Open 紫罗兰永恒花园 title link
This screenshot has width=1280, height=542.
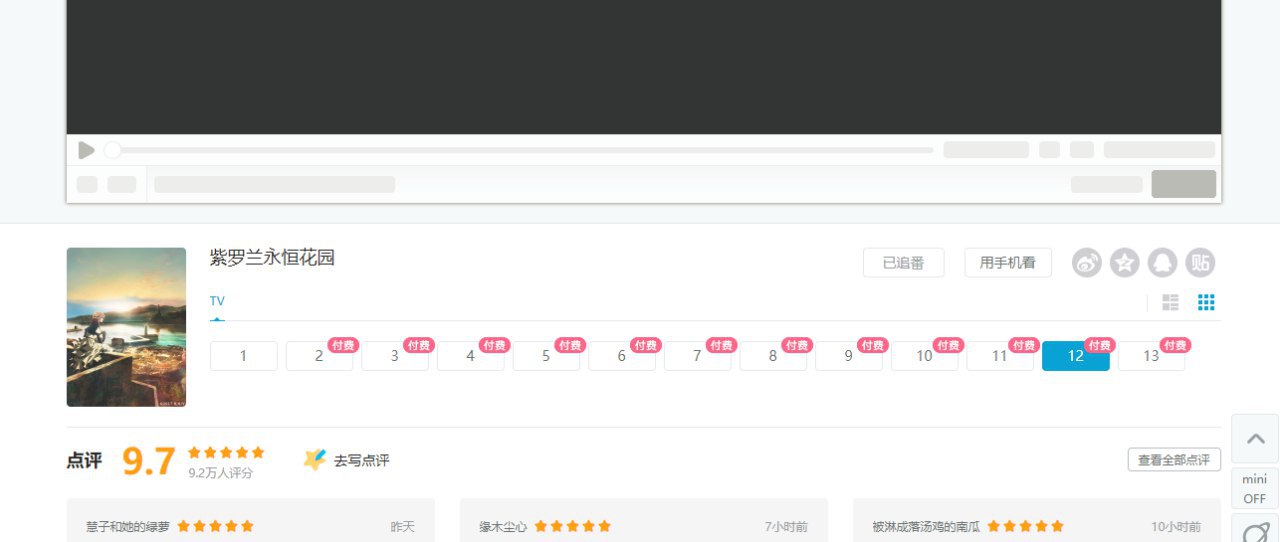[x=272, y=258]
